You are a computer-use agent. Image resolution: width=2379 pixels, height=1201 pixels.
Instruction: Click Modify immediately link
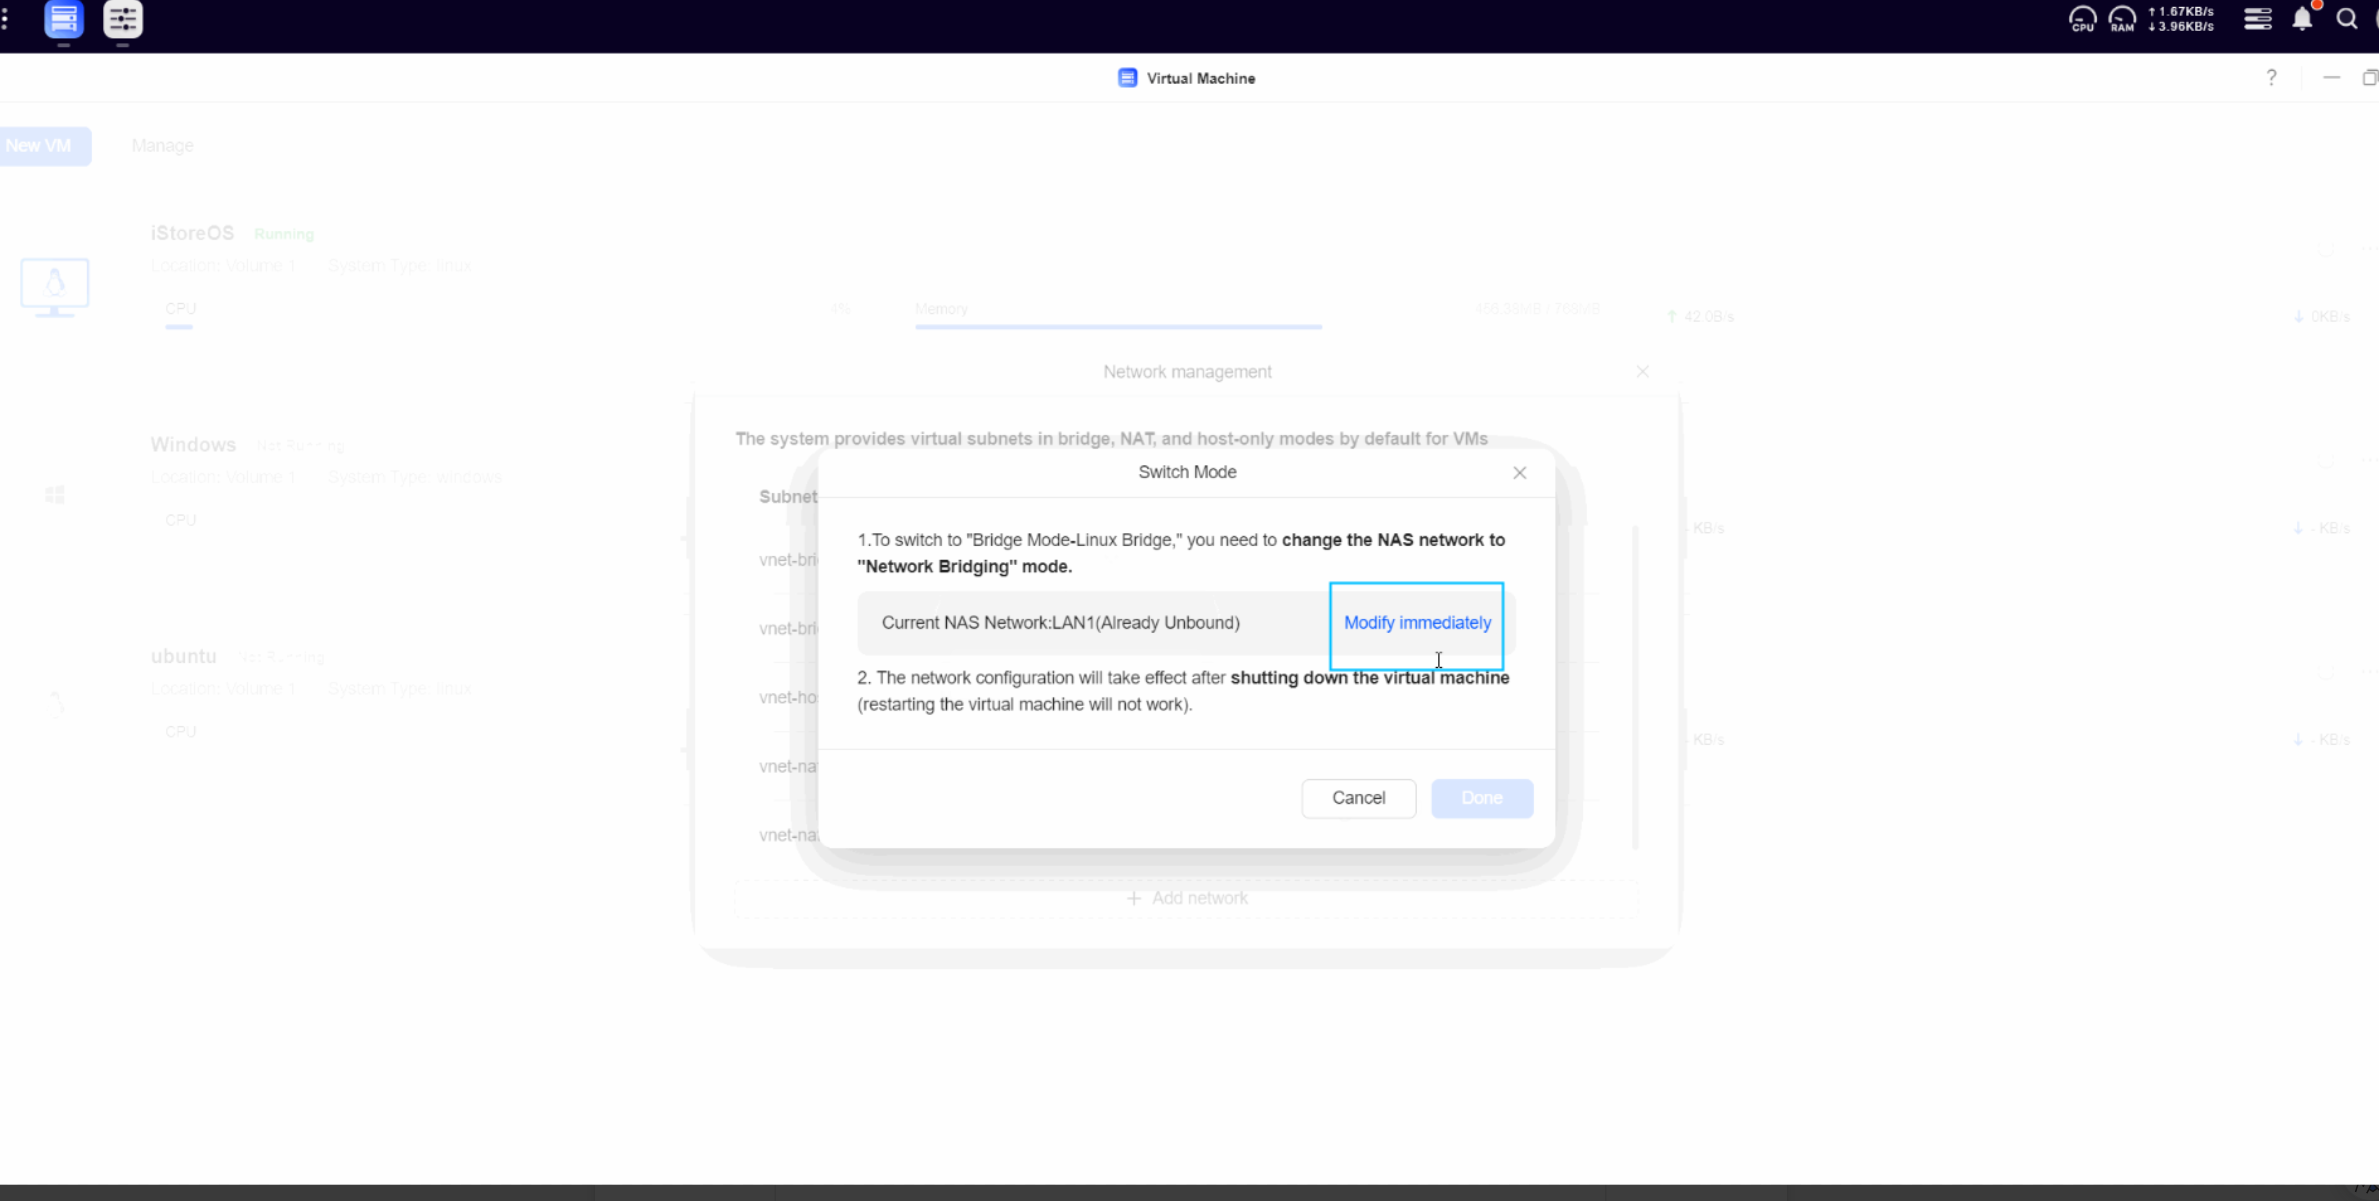coord(1416,622)
